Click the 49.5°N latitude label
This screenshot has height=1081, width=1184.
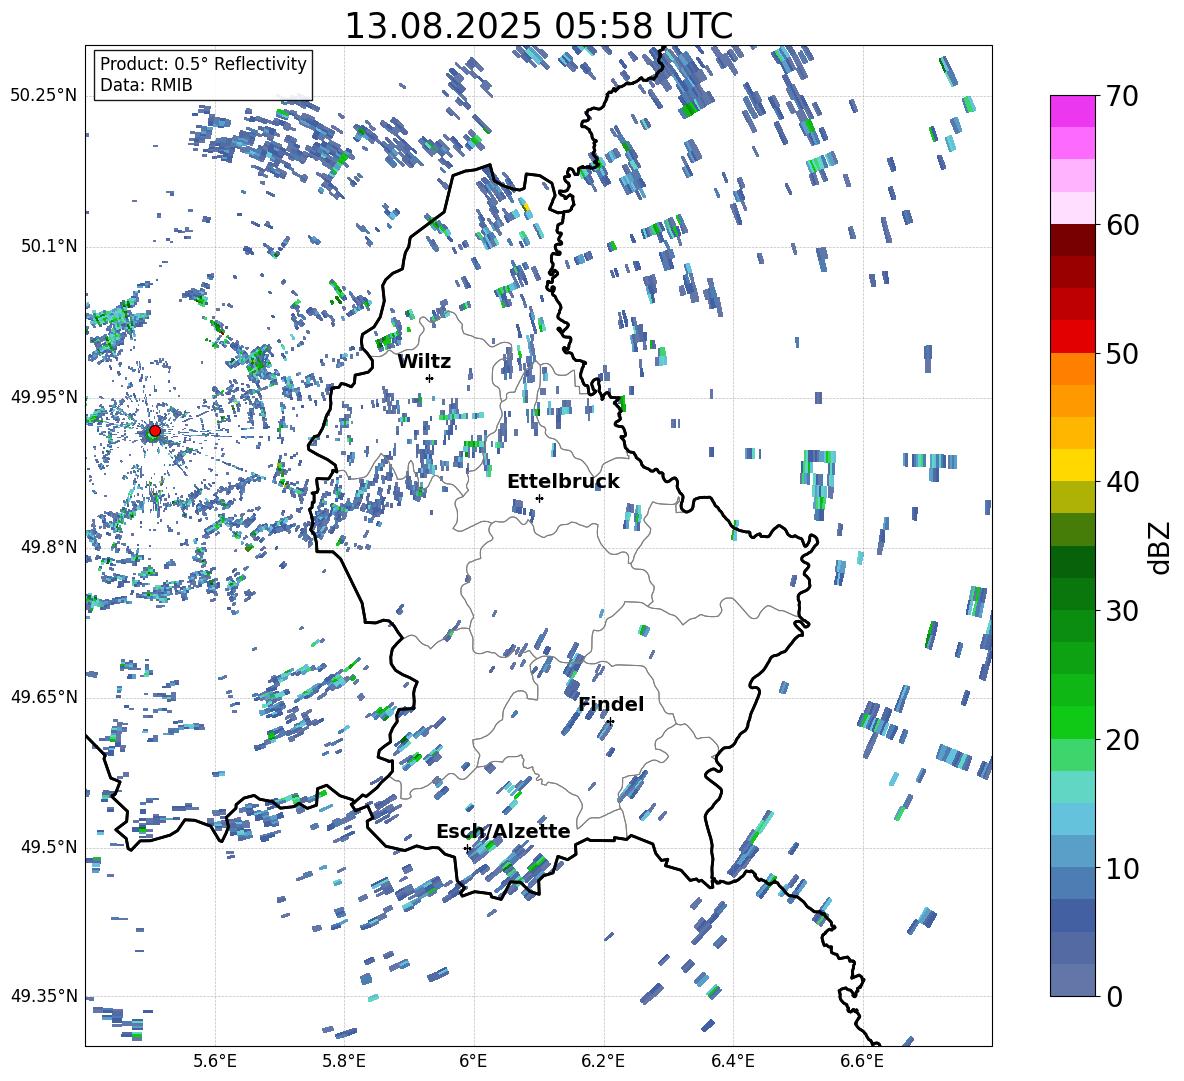point(48,846)
